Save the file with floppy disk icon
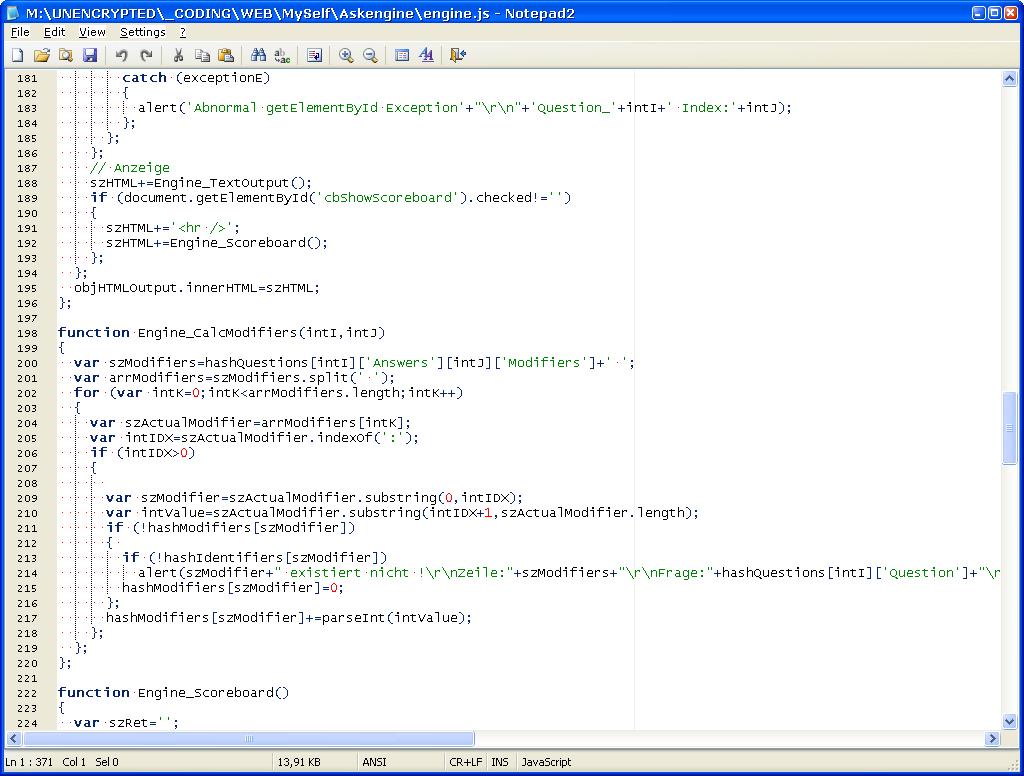The height and width of the screenshot is (776, 1024). [89, 56]
